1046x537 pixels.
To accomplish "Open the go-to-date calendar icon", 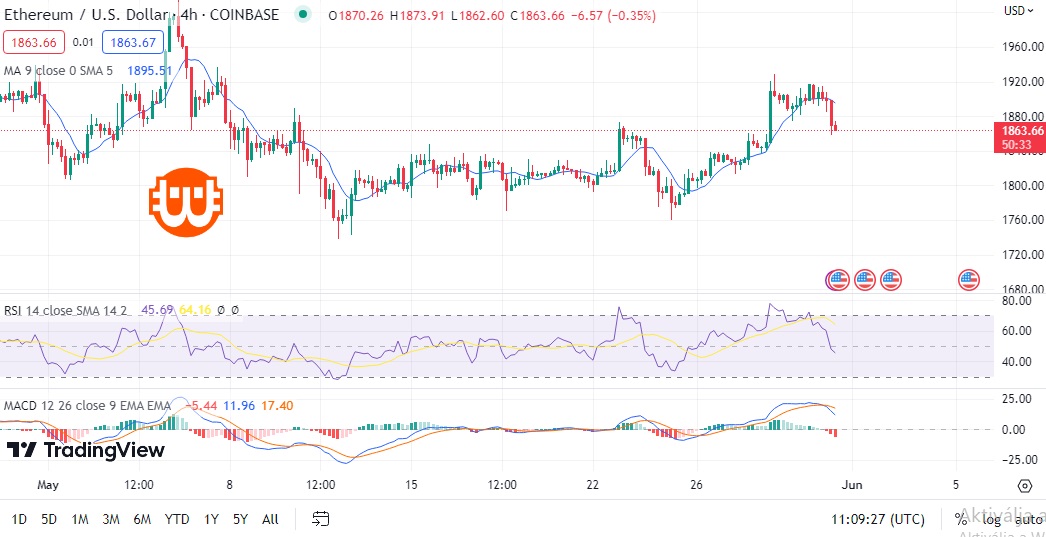I will 321,518.
